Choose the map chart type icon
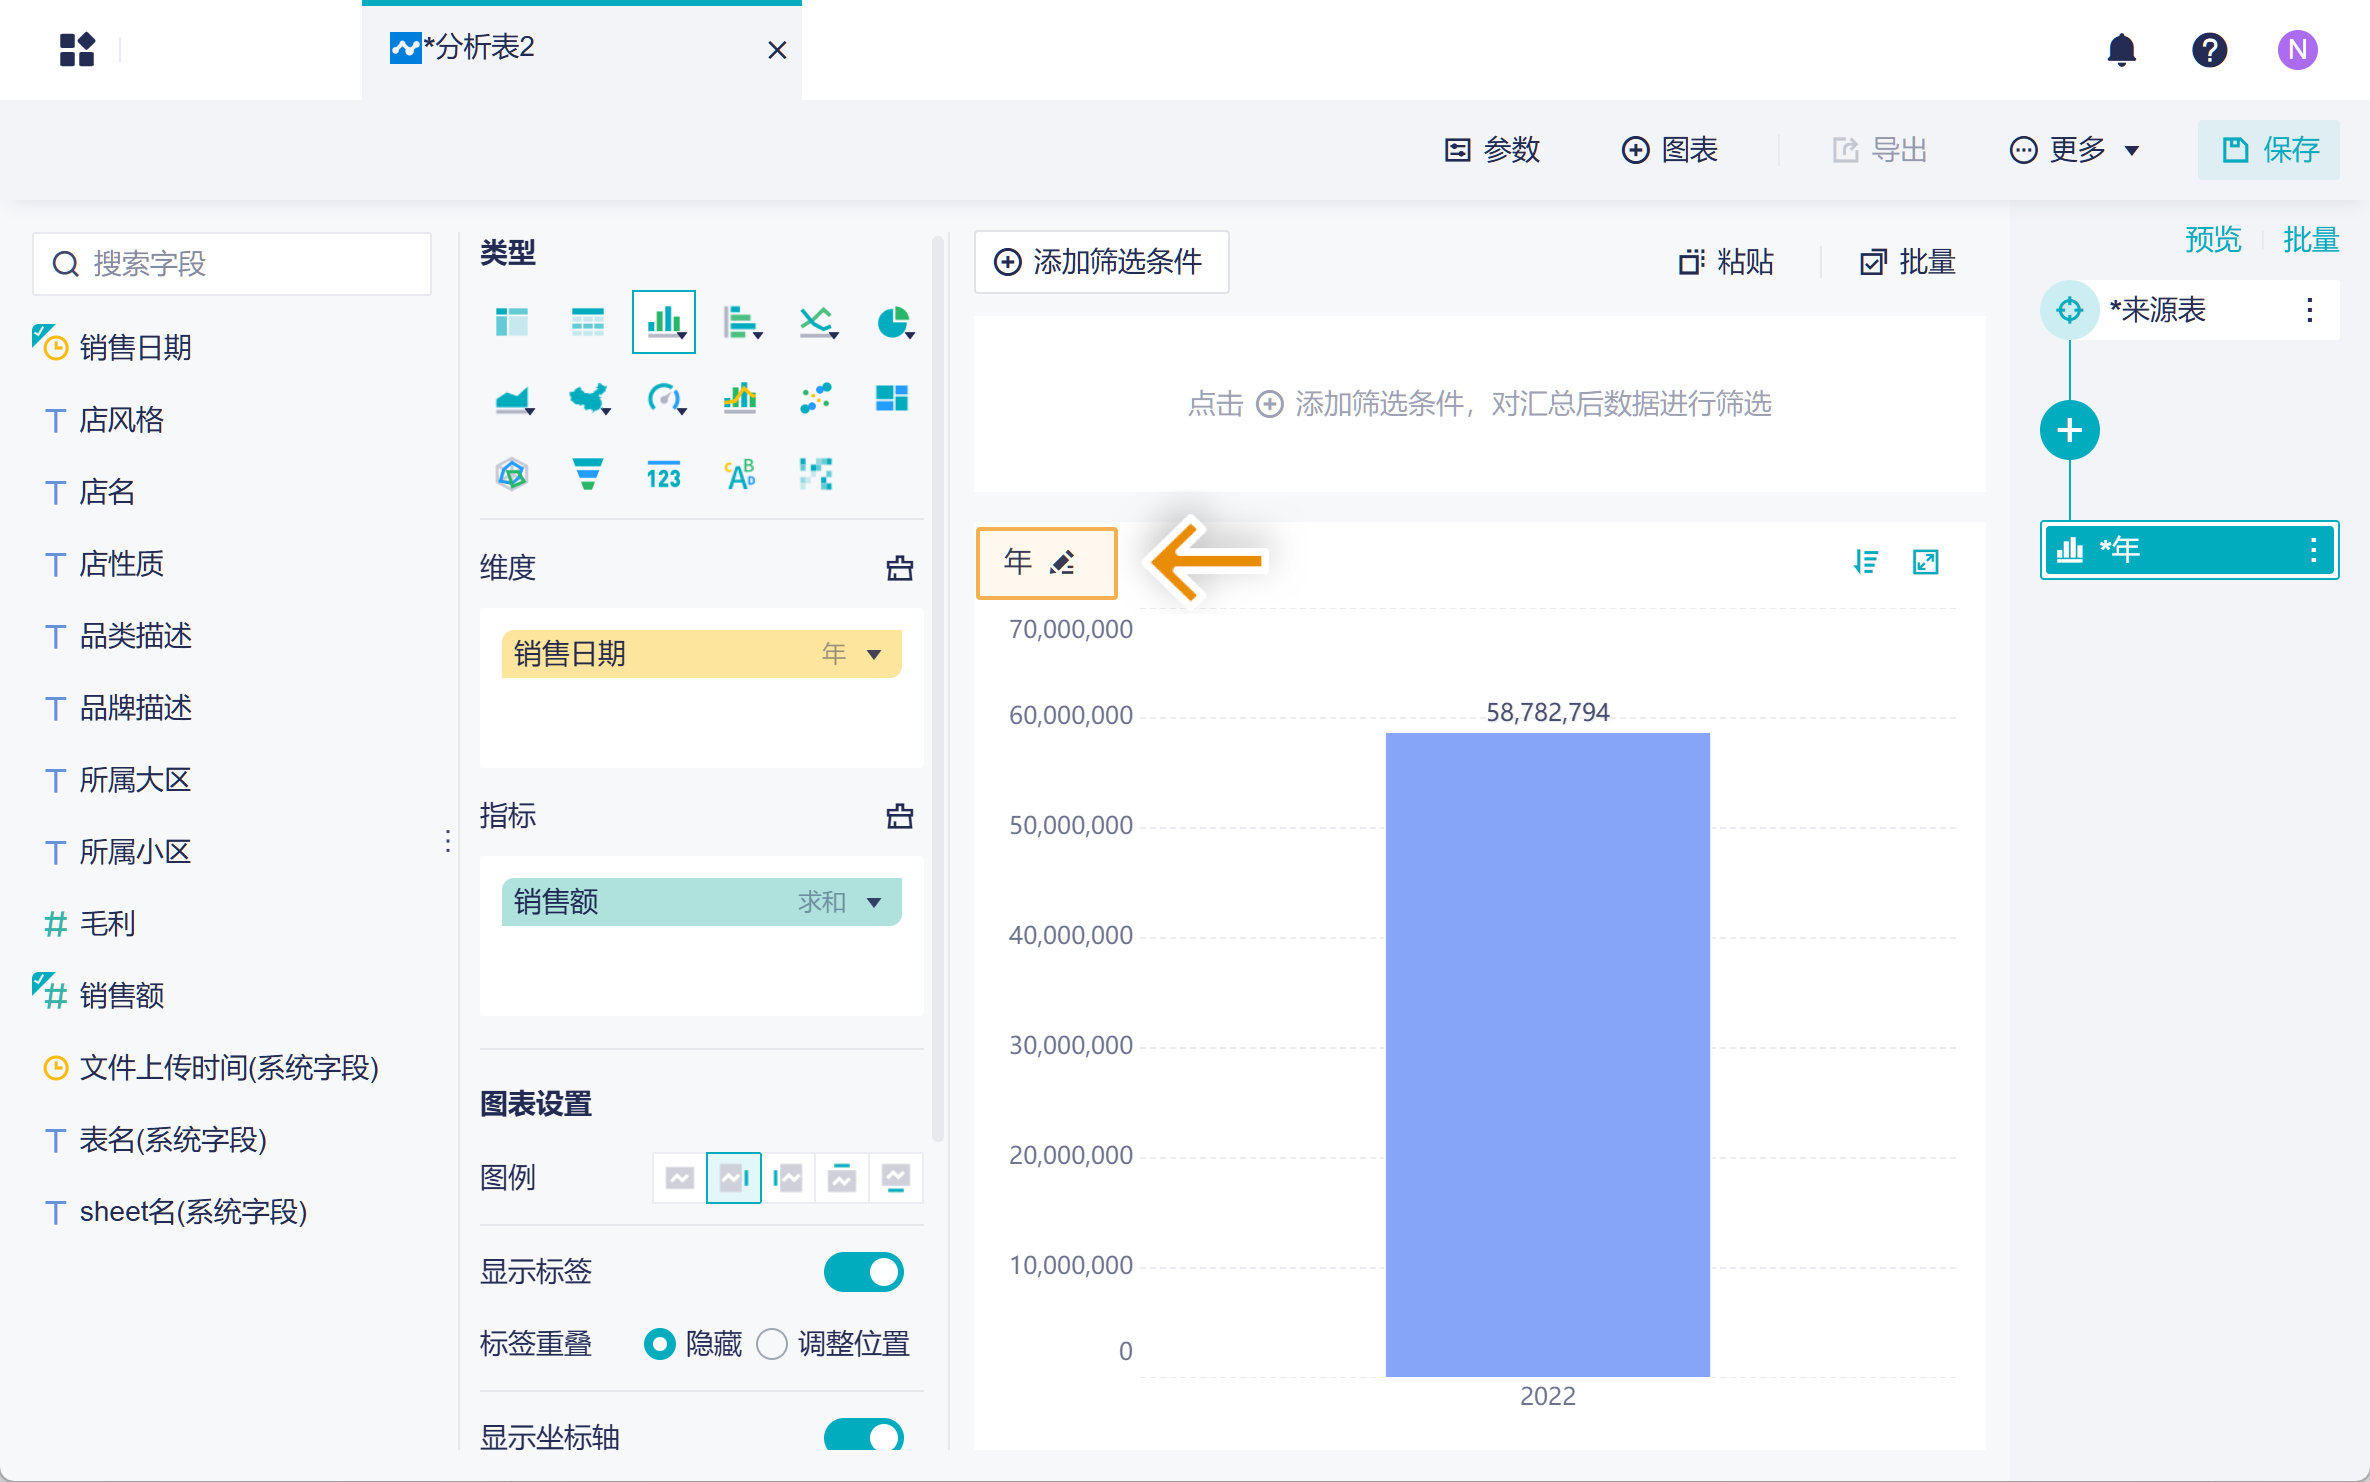 tap(589, 398)
